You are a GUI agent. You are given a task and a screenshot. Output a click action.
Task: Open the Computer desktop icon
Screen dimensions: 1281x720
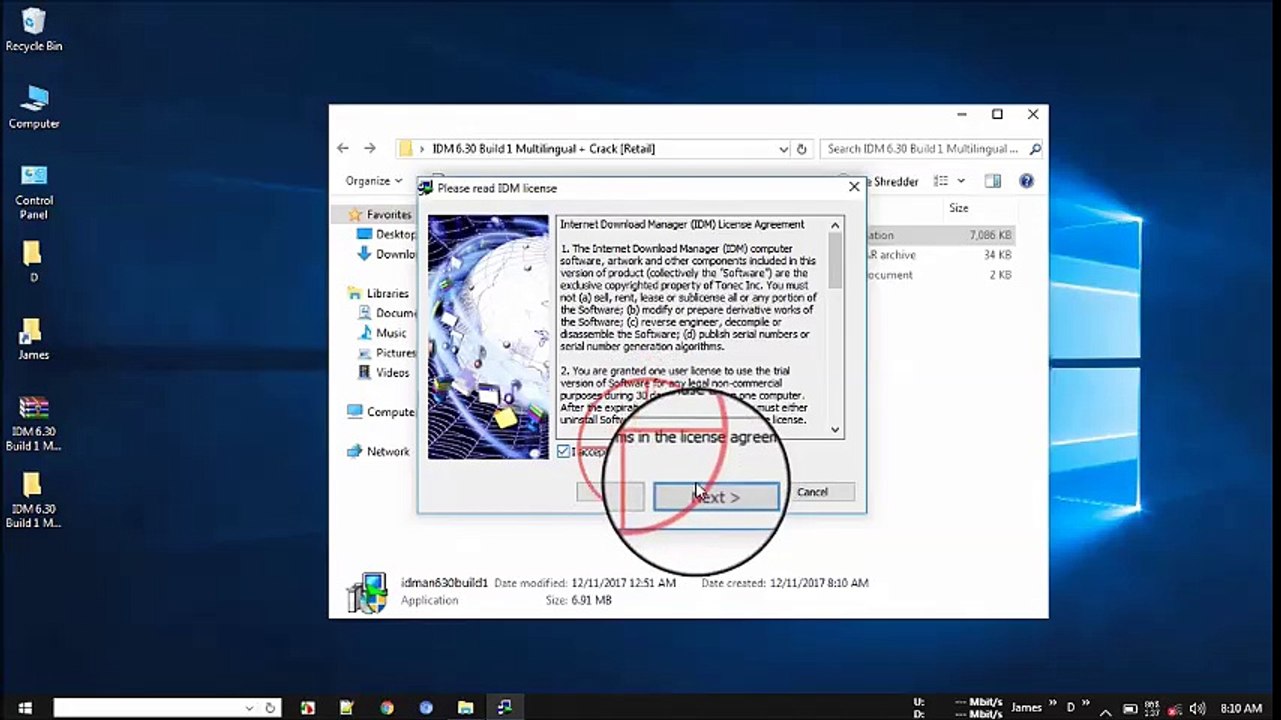[34, 108]
